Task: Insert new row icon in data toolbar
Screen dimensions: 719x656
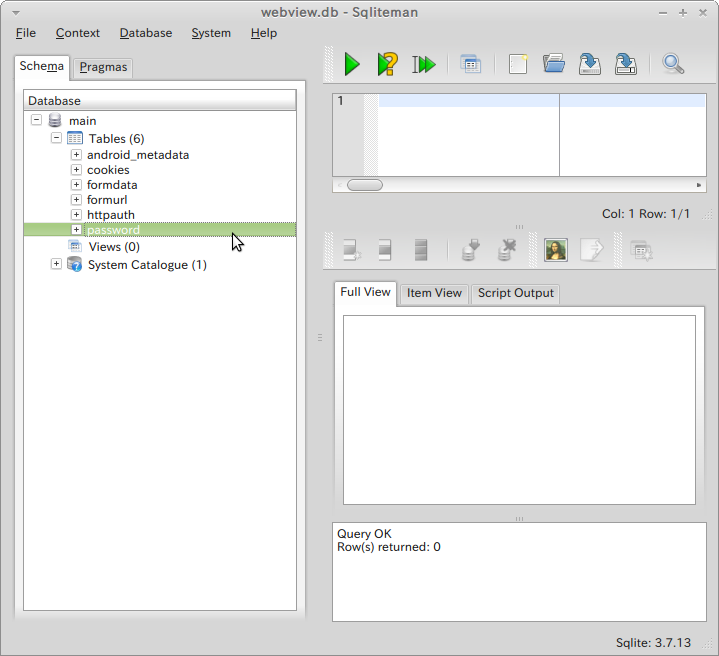Action: [352, 250]
